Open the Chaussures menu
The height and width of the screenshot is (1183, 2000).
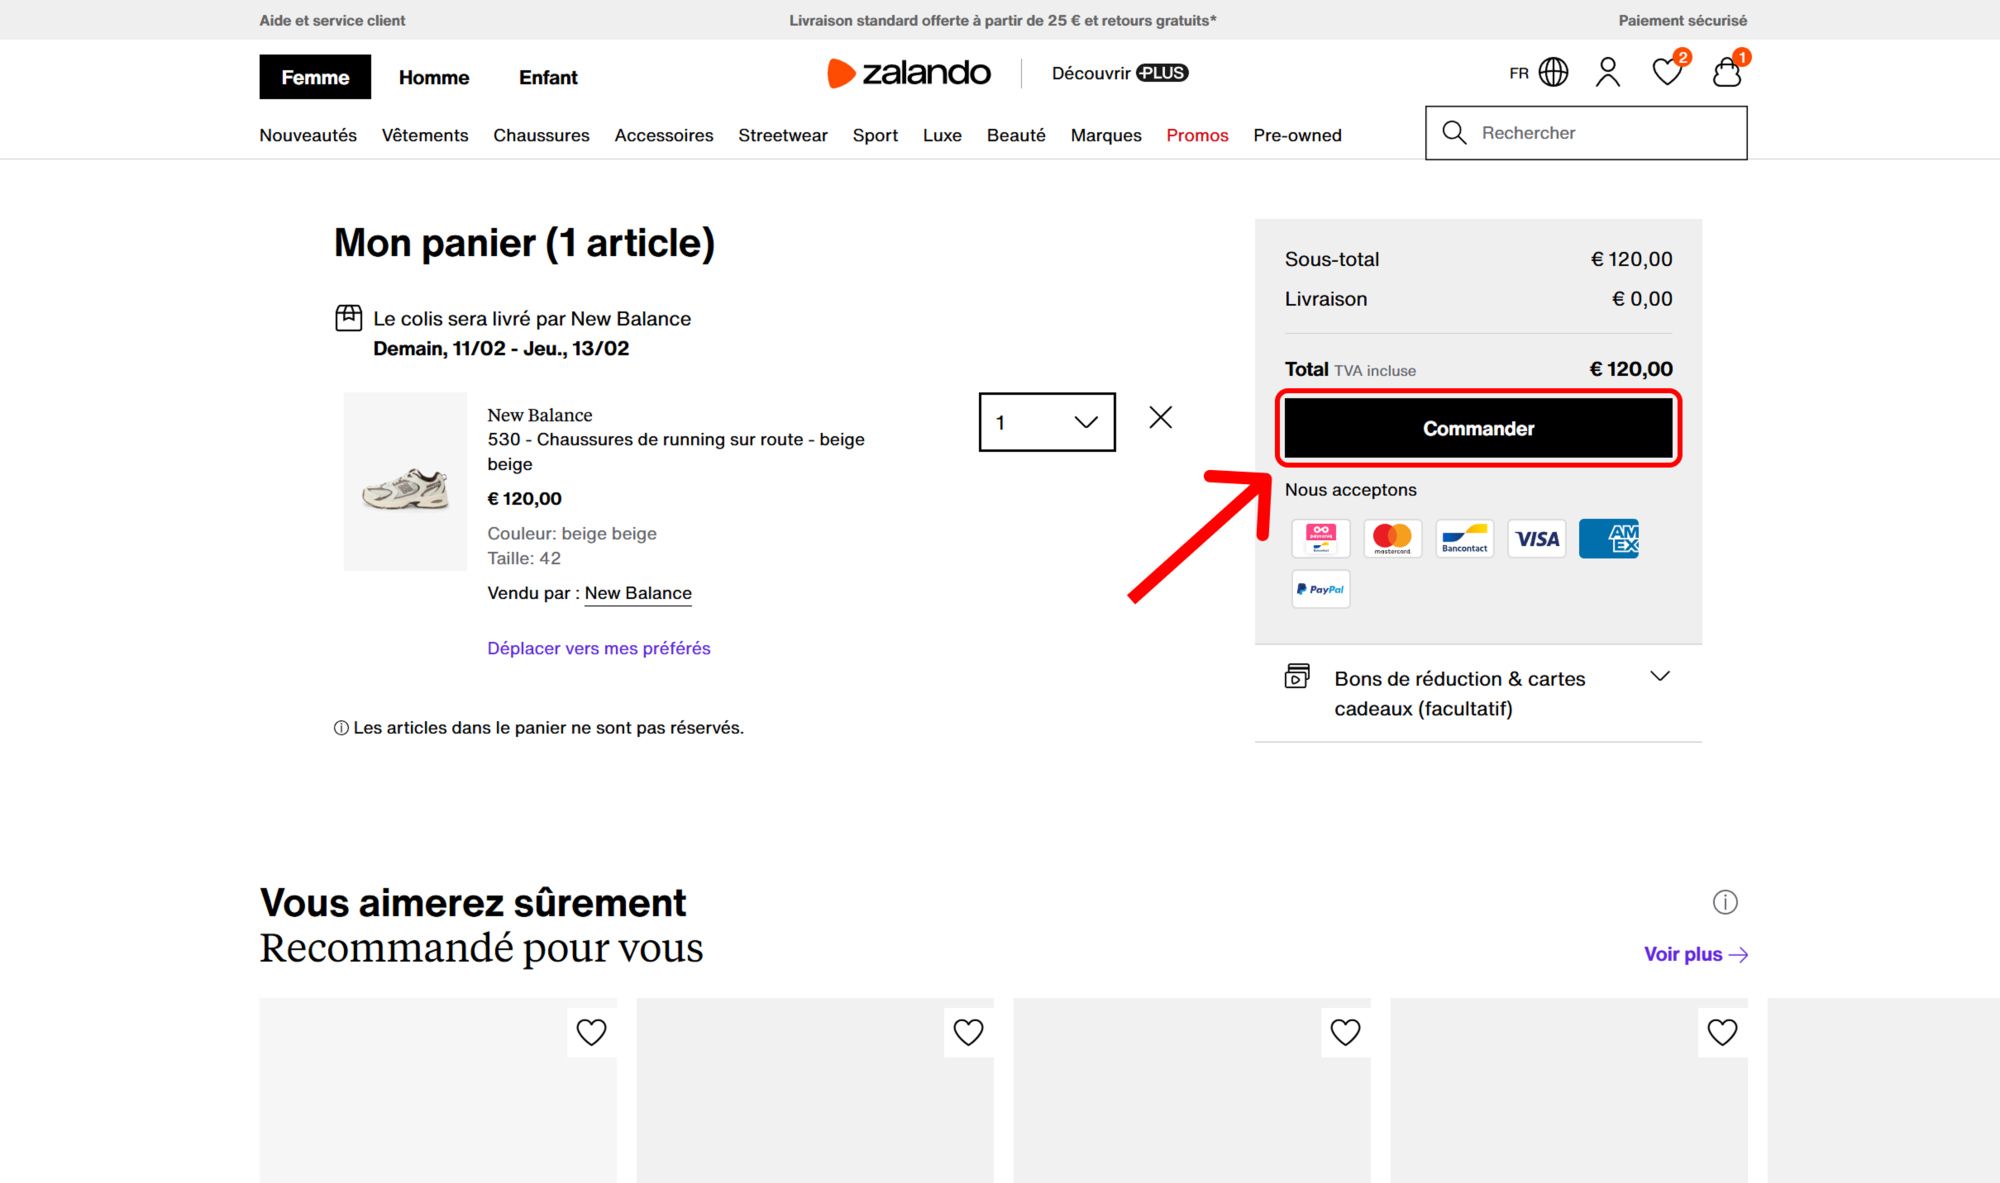click(x=541, y=135)
